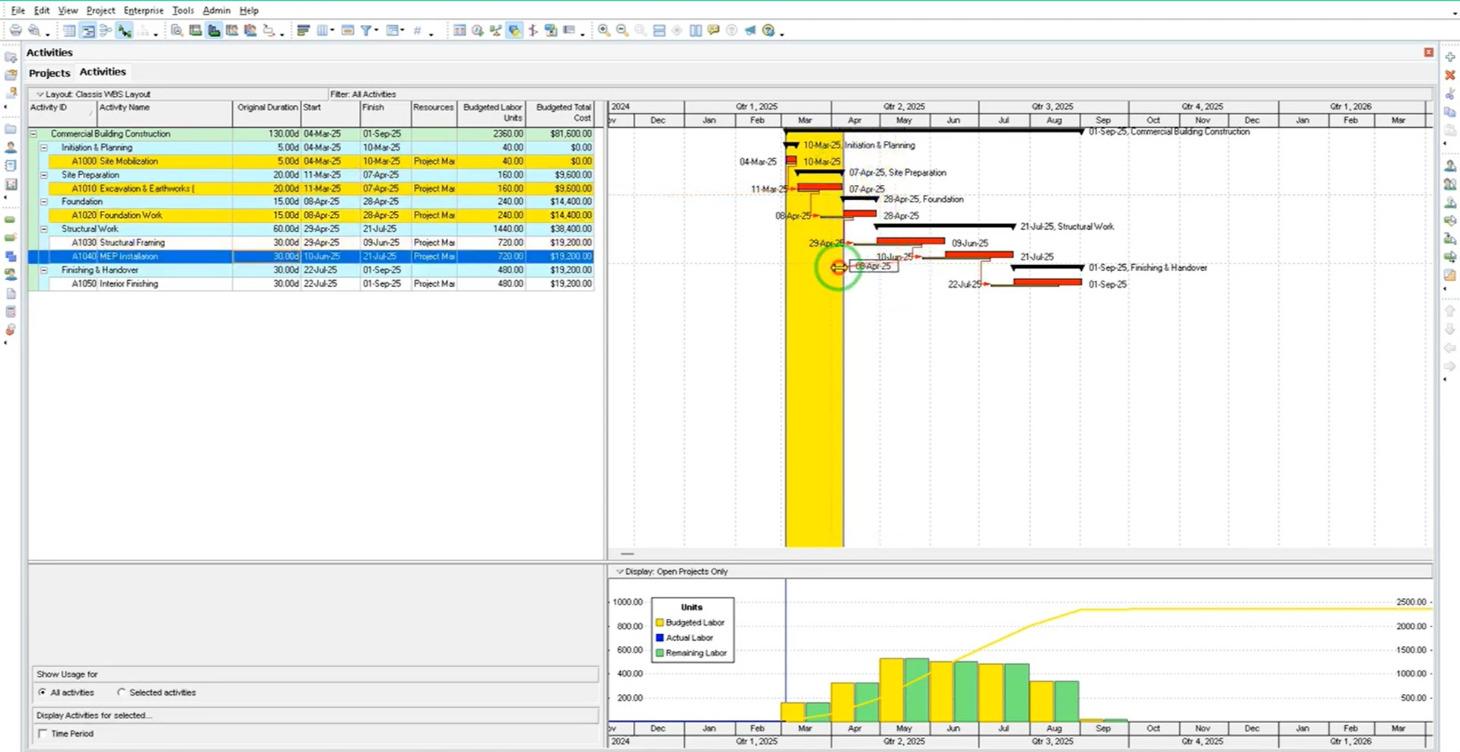Click the move-right arrow icon on right bar
The image size is (1460, 752).
(1450, 367)
